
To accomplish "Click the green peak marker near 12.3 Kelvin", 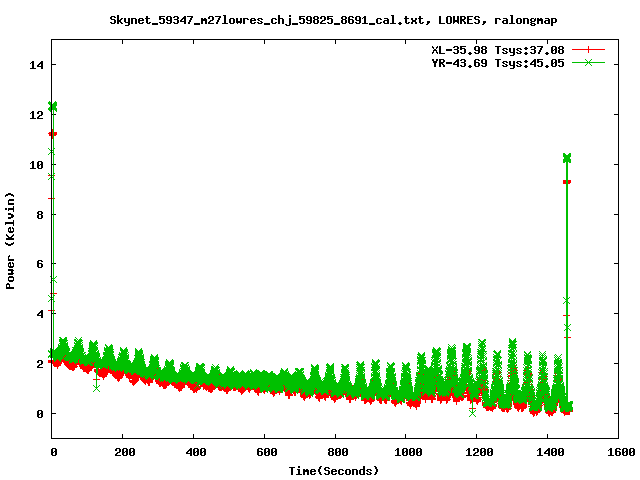I will pyautogui.click(x=53, y=107).
